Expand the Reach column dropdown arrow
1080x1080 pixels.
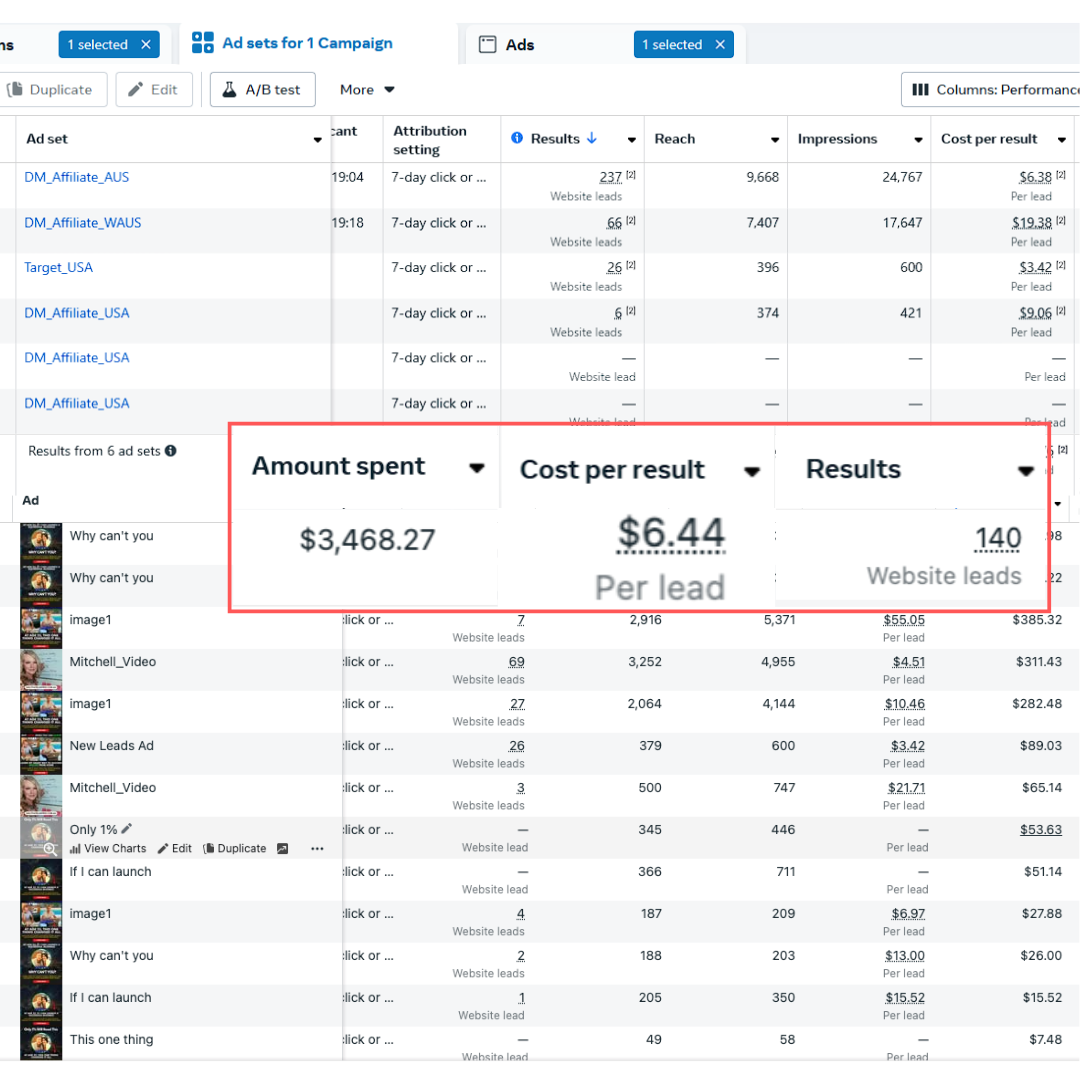point(775,140)
